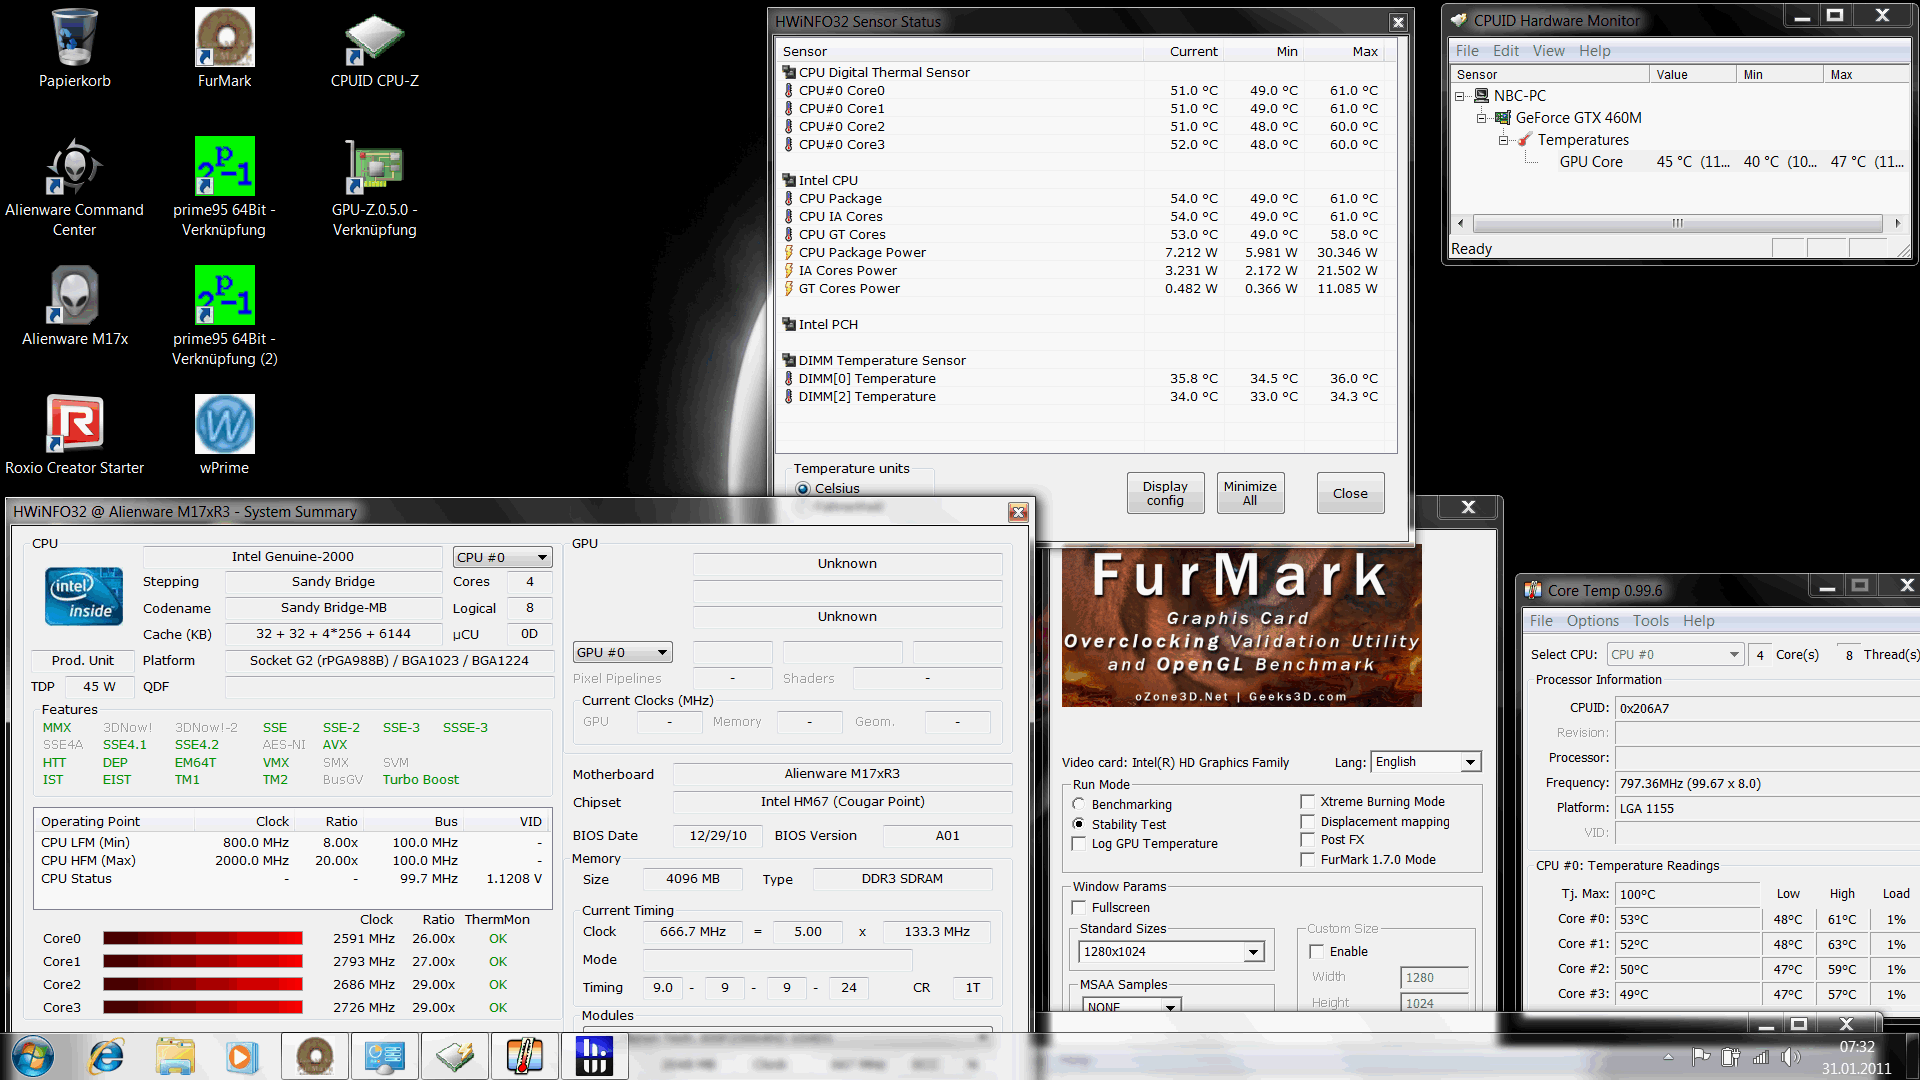Check the Fullscreen option in FurMark
Screen dimensions: 1920x1080
[1079, 907]
